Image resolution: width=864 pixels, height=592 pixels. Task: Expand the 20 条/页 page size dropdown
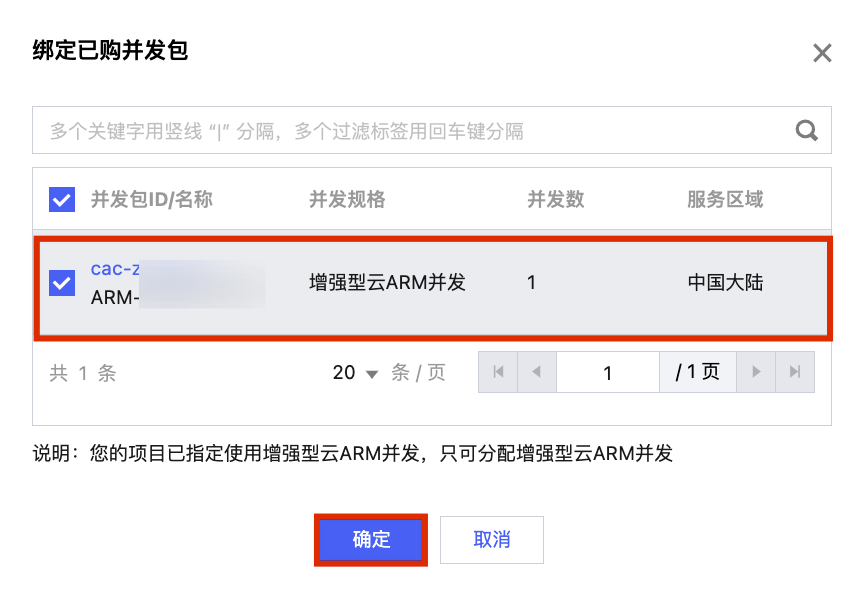356,373
